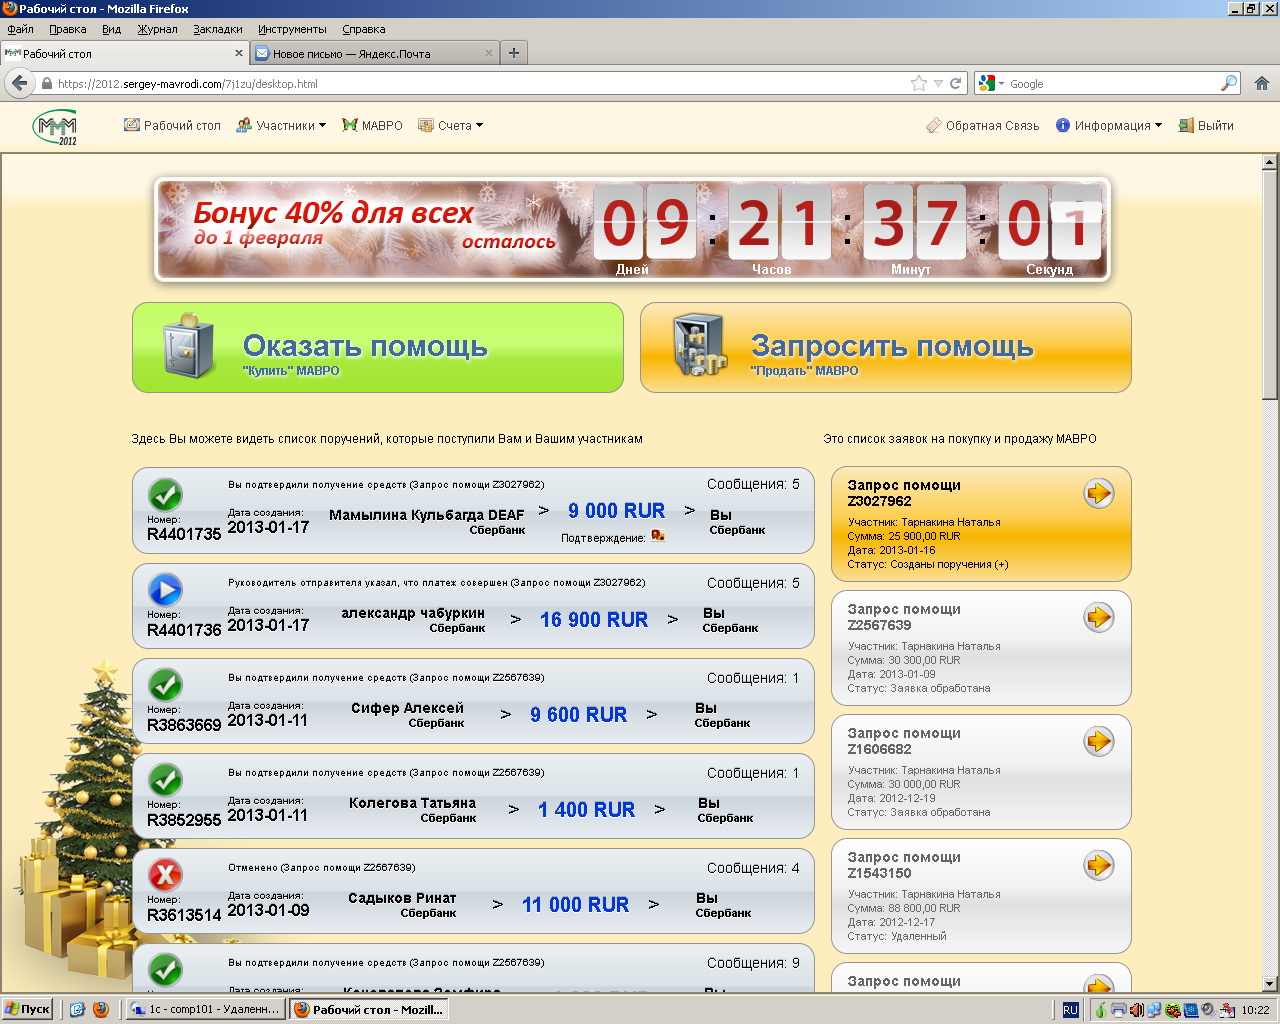
Task: Click scrollbar down arrow
Action: (x=1270, y=984)
